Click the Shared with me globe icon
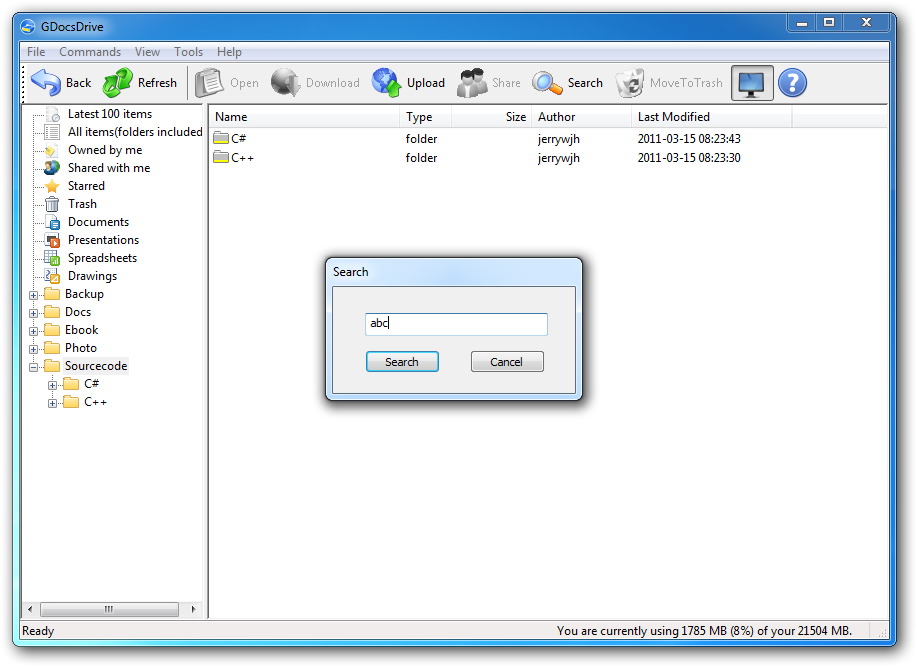Image resolution: width=917 pixels, height=667 pixels. coord(52,168)
